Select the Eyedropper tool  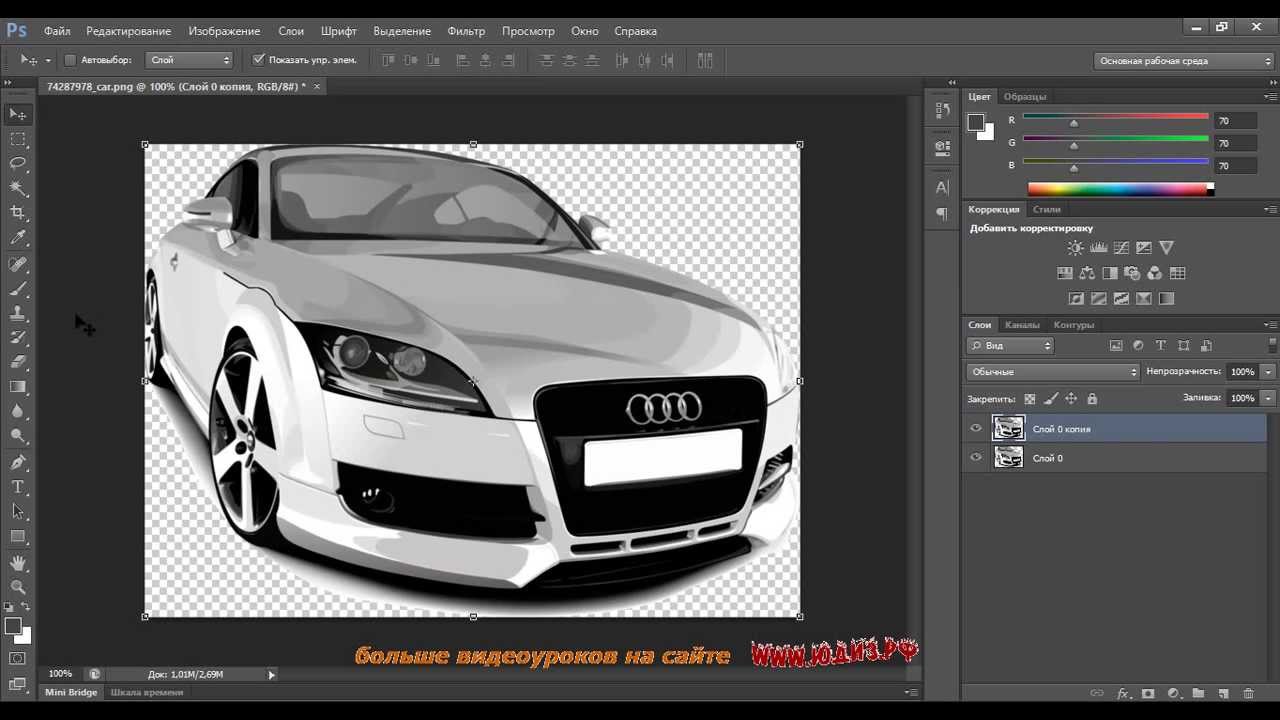[x=18, y=238]
